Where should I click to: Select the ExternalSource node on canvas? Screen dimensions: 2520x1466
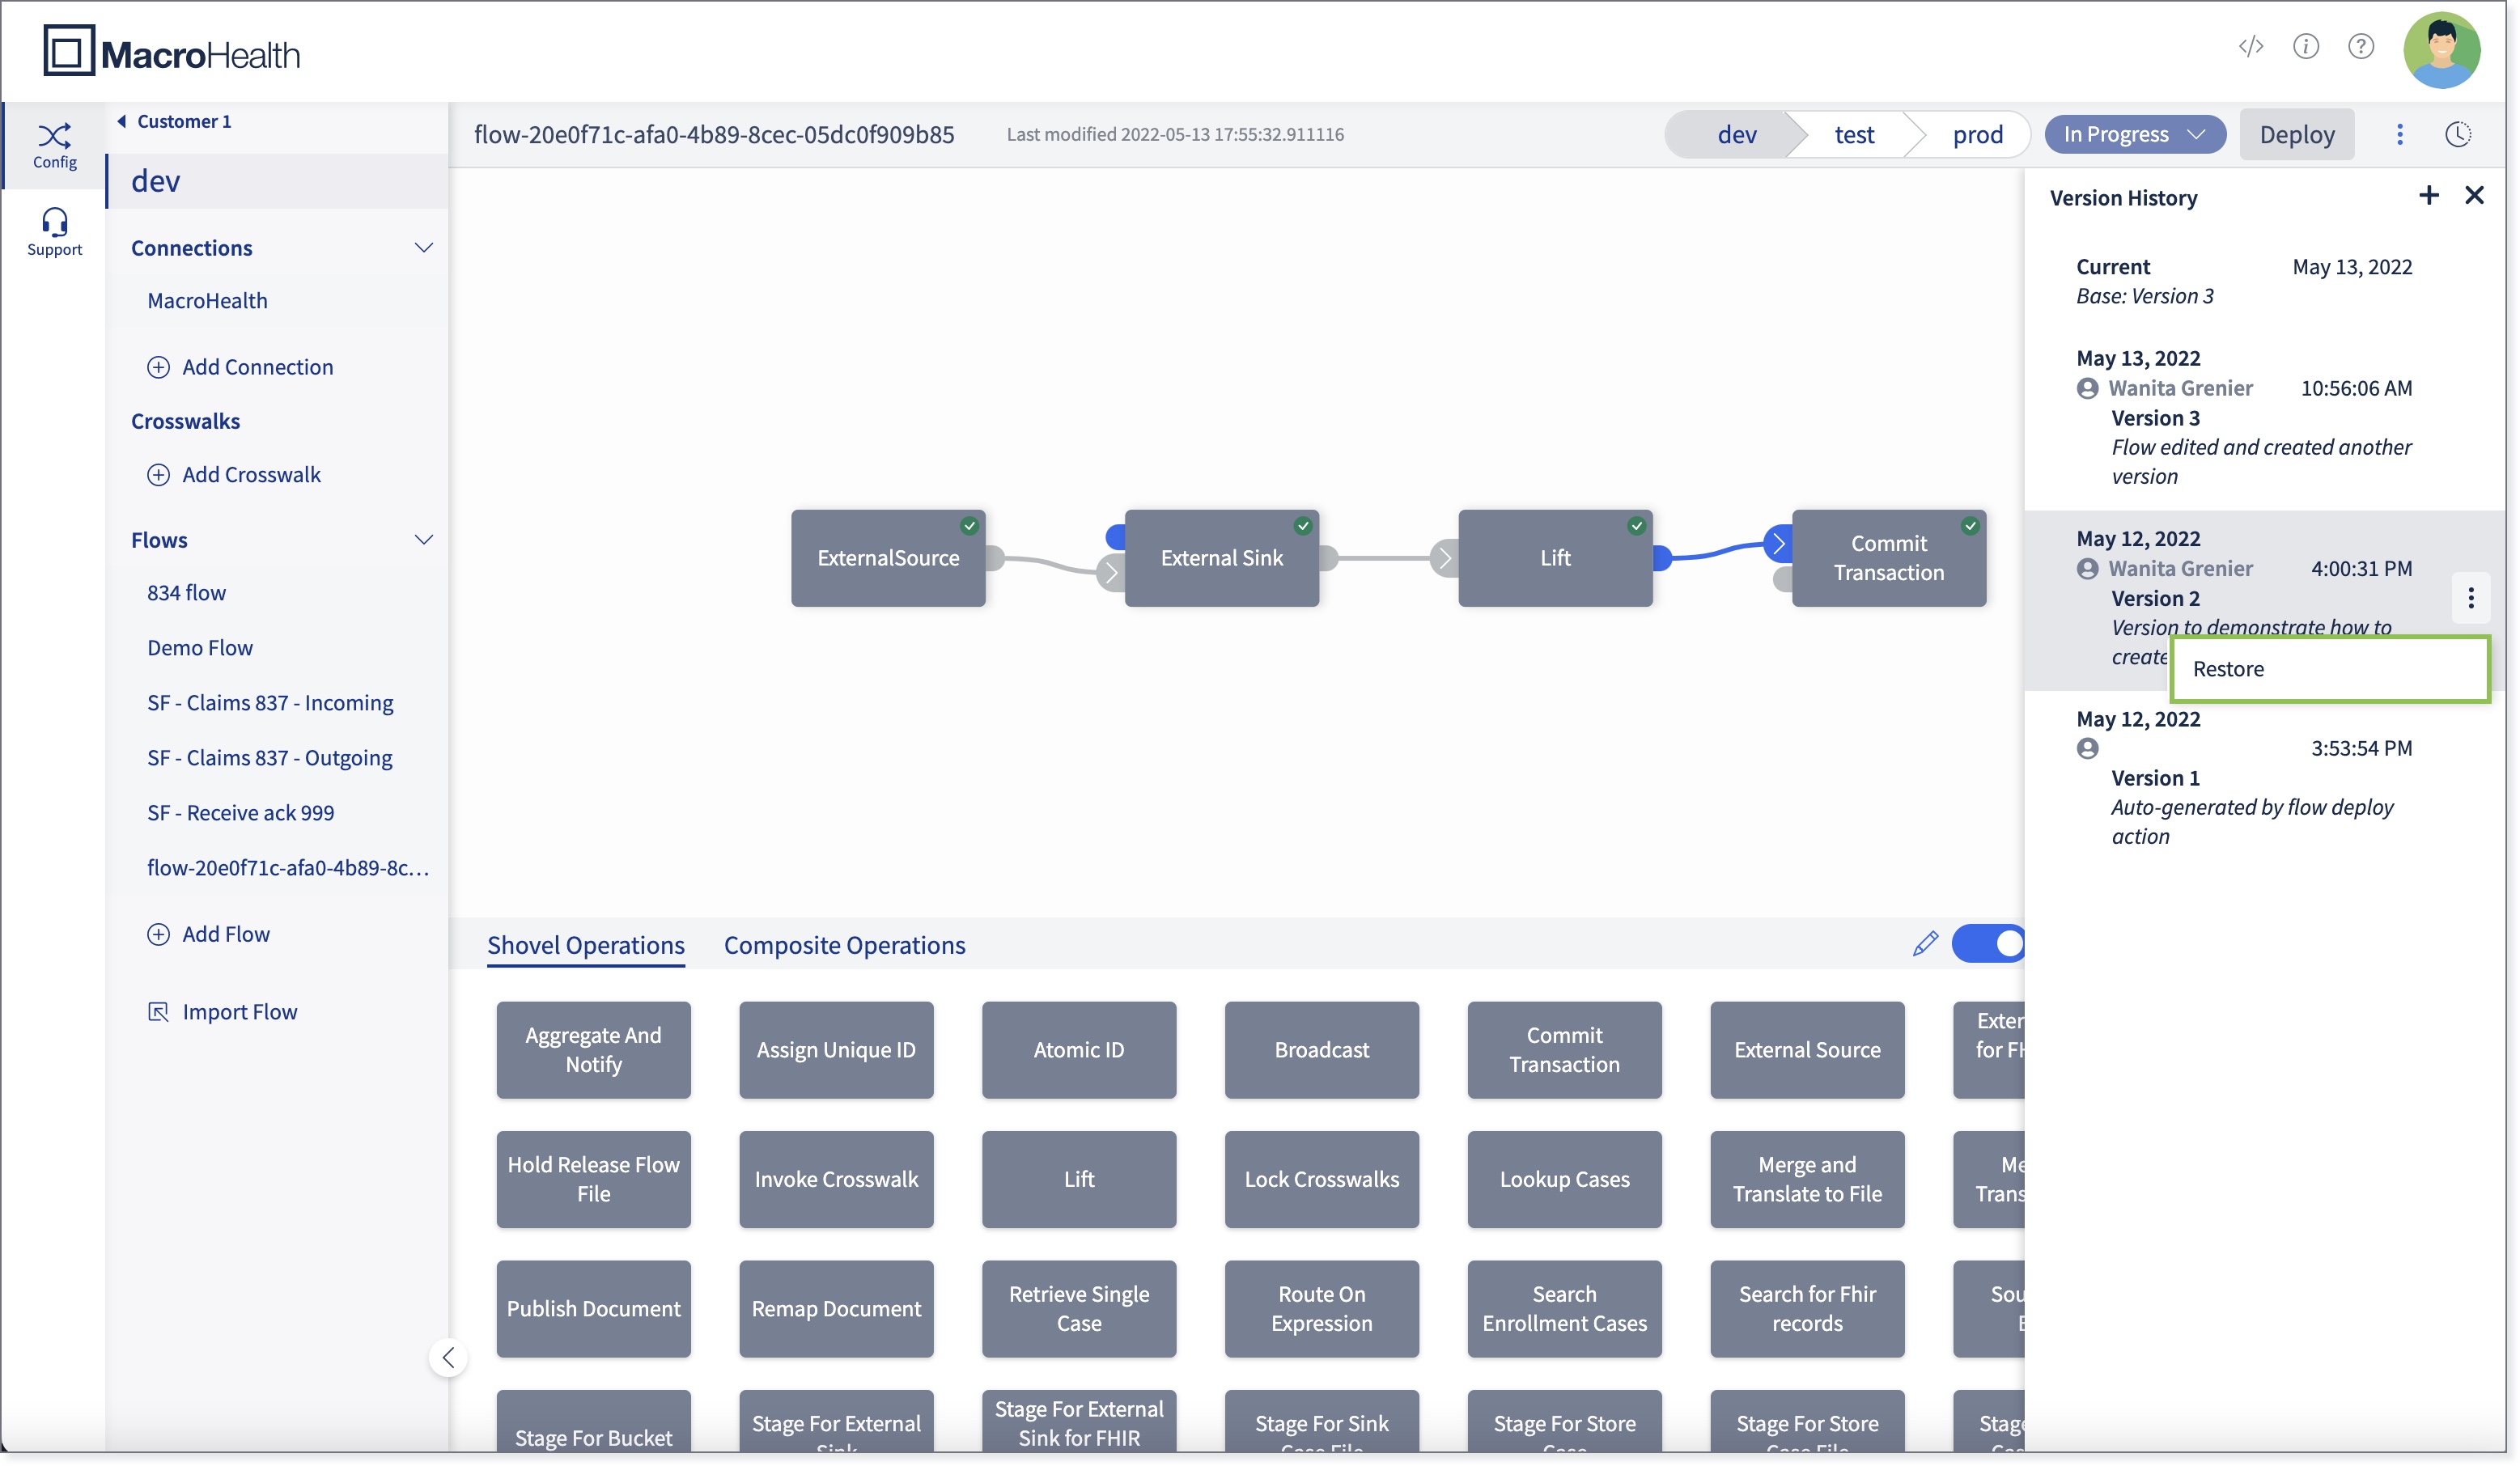click(888, 558)
